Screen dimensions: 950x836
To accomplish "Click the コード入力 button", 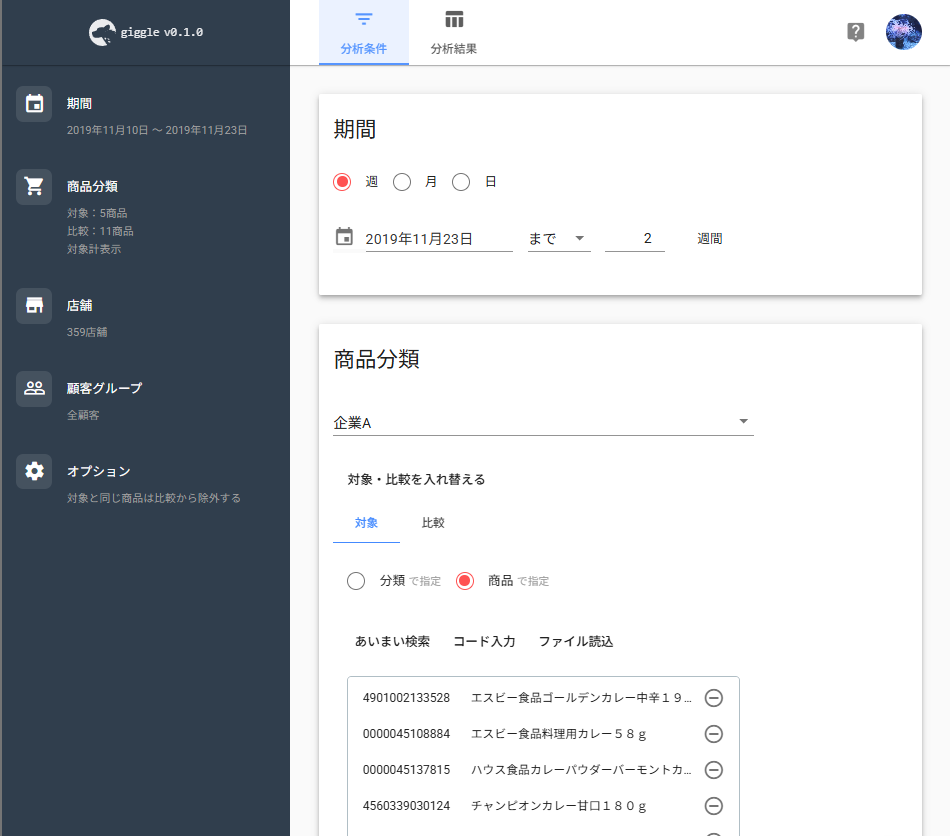I will (484, 642).
